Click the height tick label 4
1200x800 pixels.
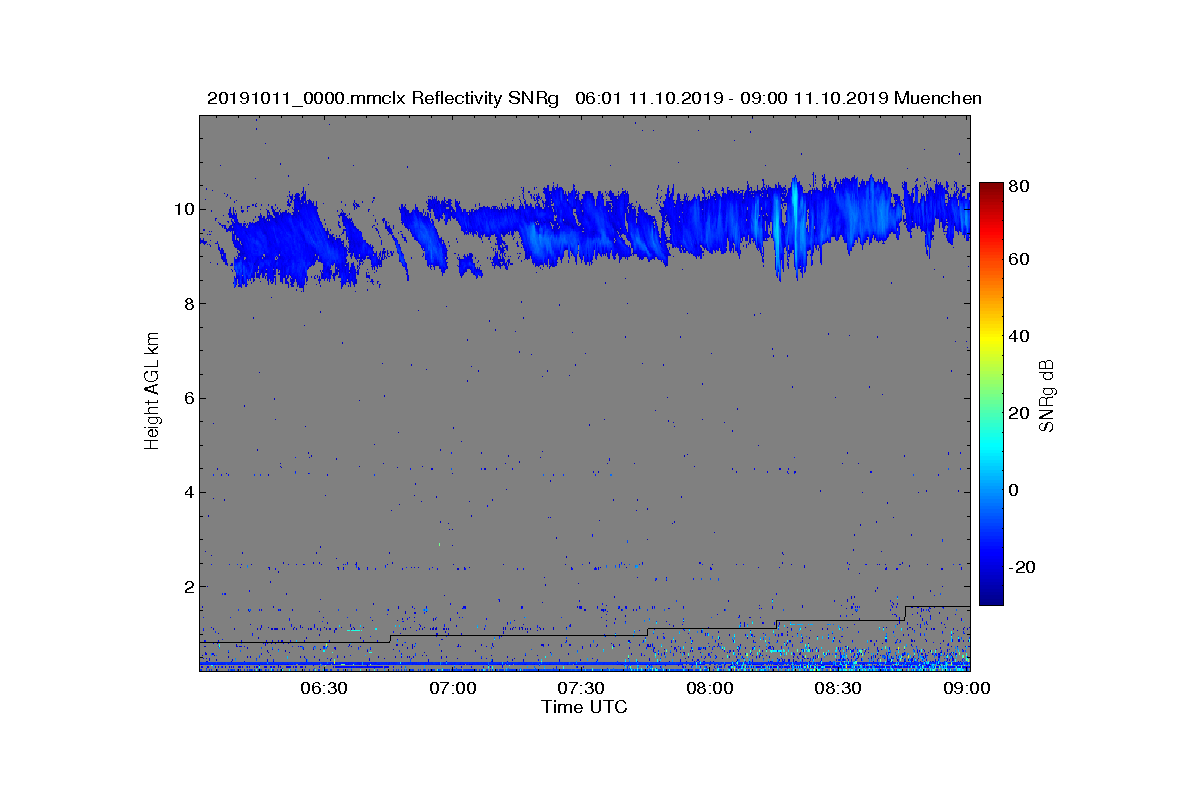pos(187,492)
